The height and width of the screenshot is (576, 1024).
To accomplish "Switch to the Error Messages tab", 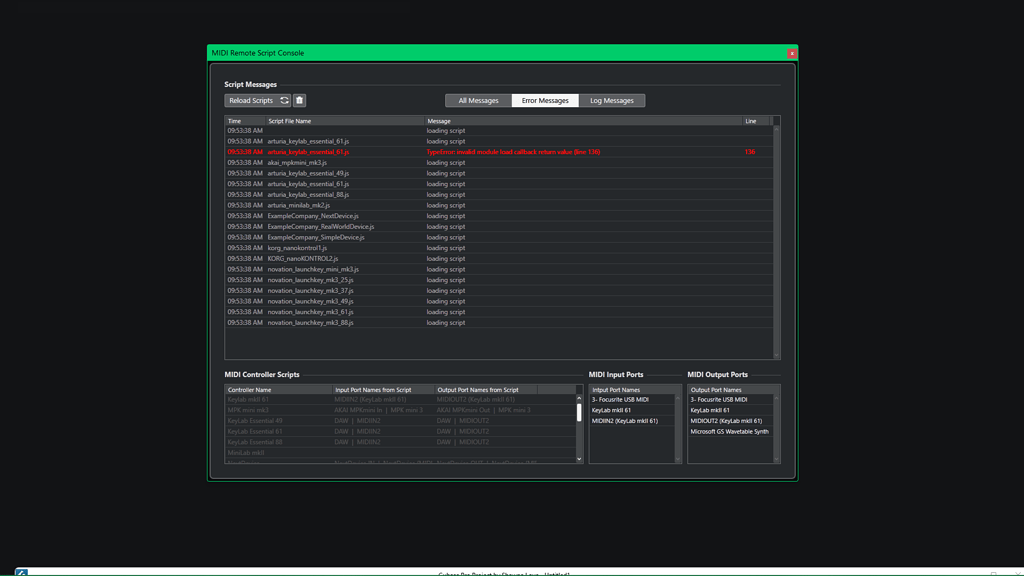I will 544,100.
